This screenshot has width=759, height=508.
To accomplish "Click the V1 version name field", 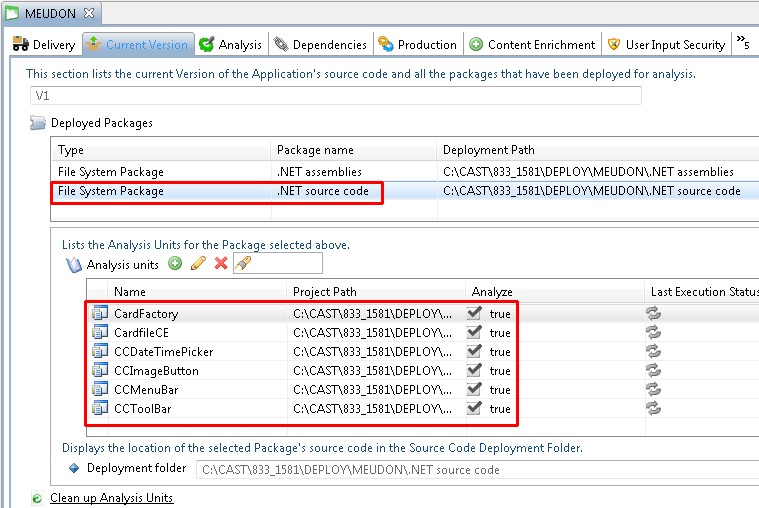I will (x=335, y=96).
